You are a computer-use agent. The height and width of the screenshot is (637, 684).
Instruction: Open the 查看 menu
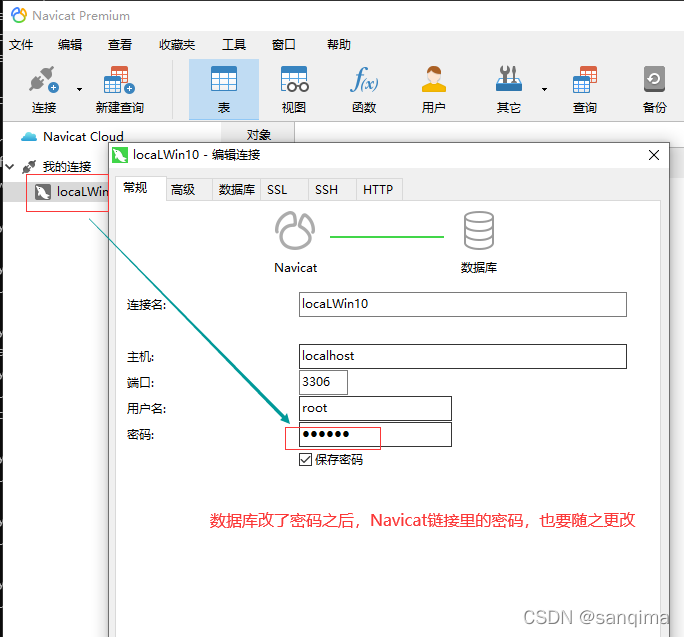pyautogui.click(x=120, y=45)
